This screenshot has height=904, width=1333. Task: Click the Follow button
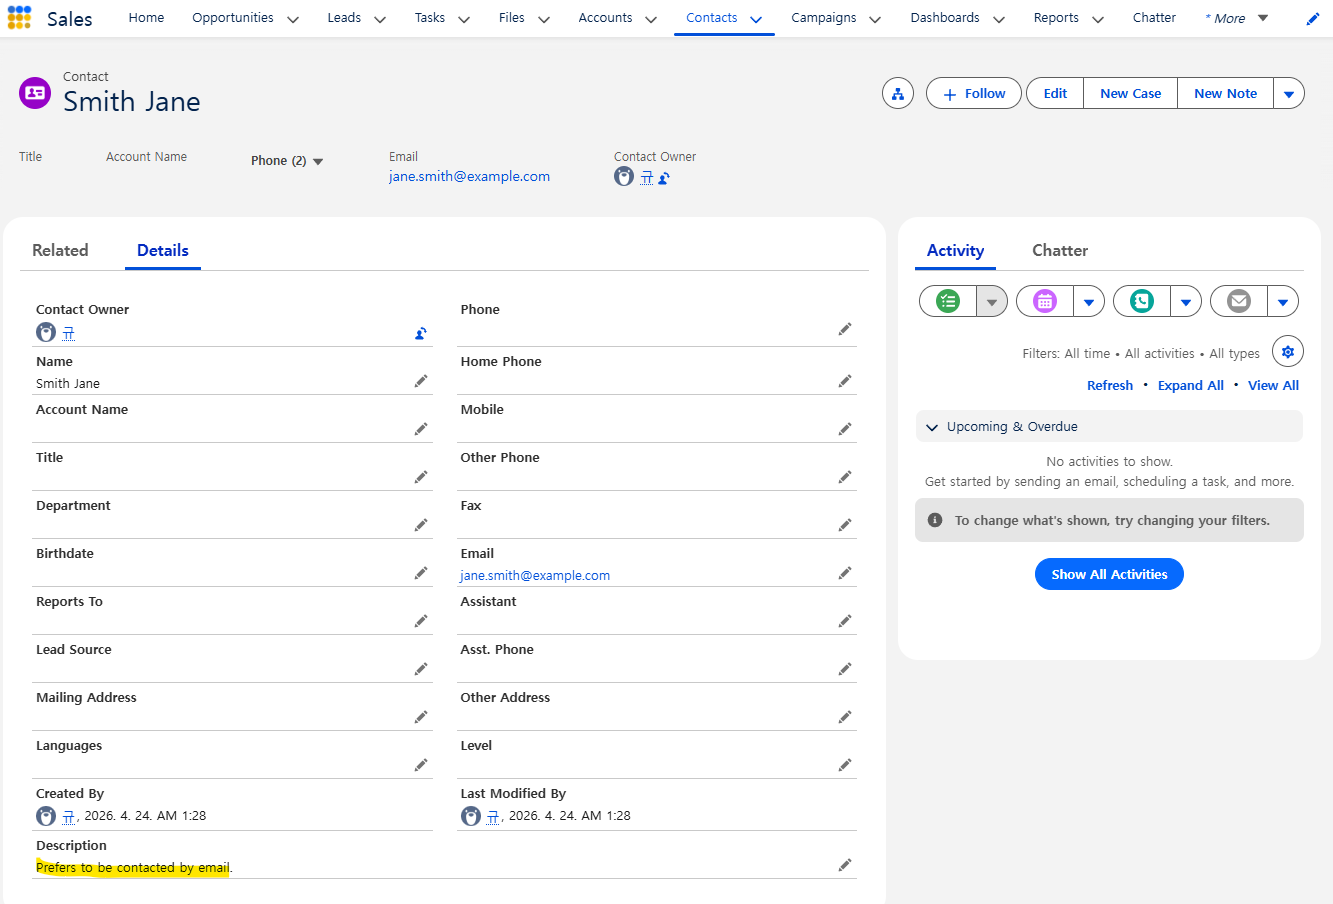973,94
